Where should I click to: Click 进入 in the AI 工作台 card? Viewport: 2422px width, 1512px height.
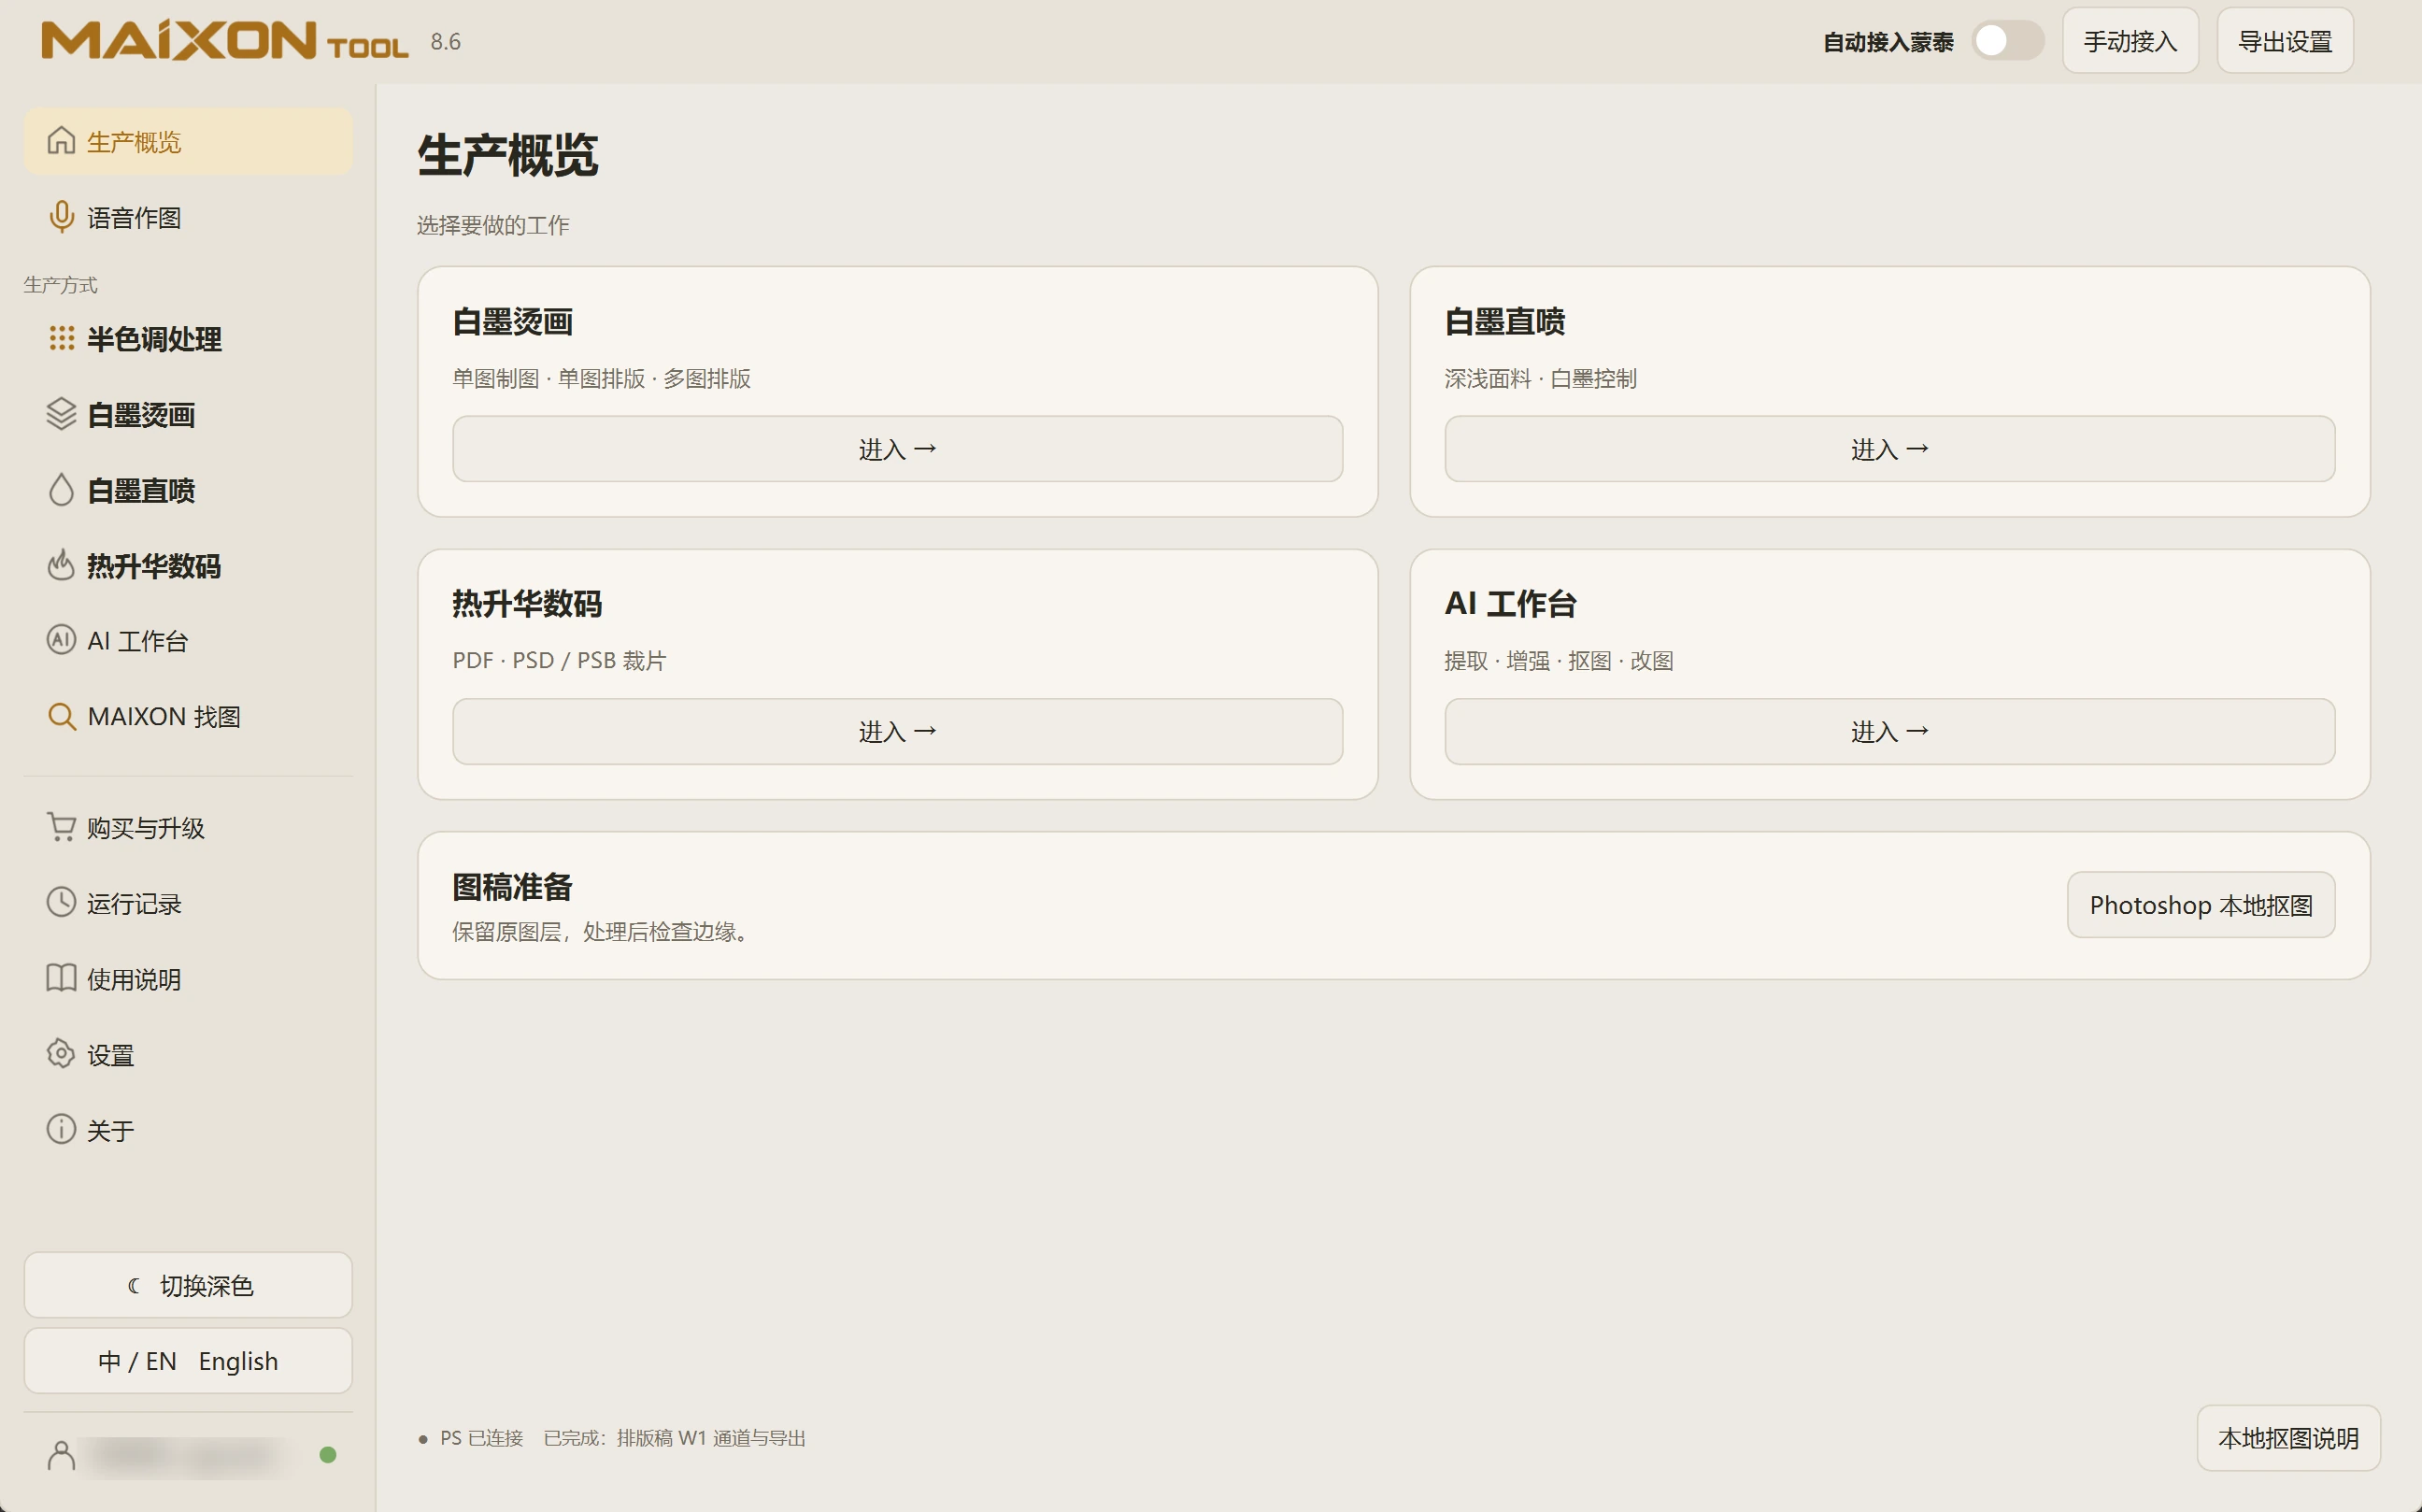tap(1889, 731)
